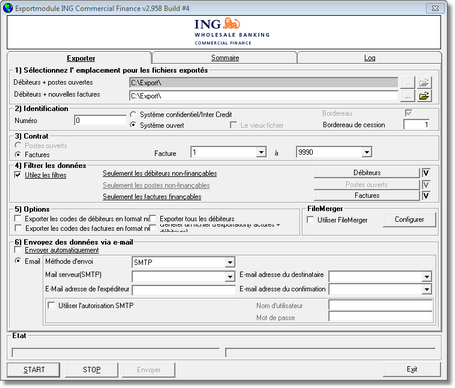Toggle Le vieux fichier checkbox
This screenshot has height=388, width=455.
coord(233,125)
